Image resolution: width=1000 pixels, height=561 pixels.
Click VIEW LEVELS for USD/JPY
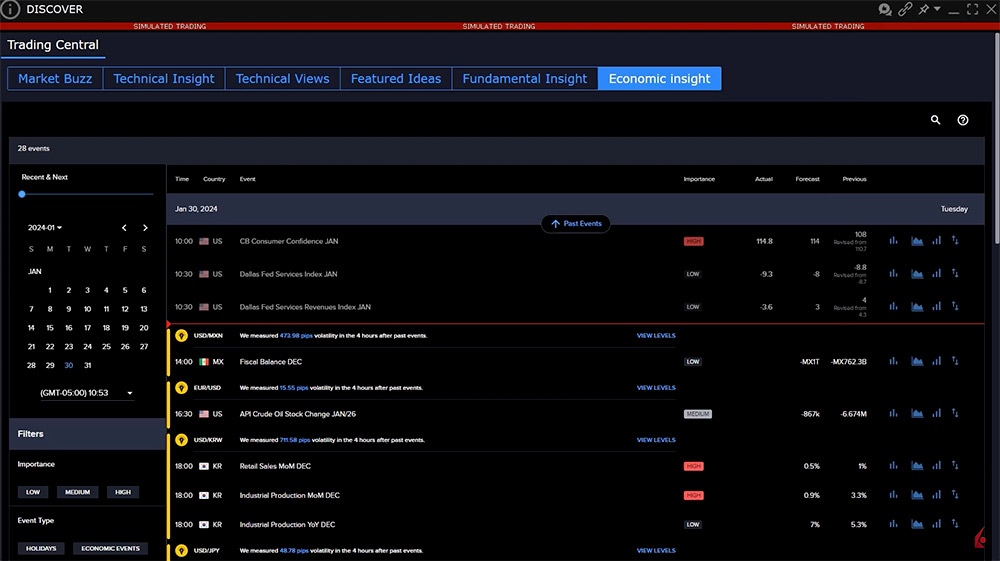point(656,550)
